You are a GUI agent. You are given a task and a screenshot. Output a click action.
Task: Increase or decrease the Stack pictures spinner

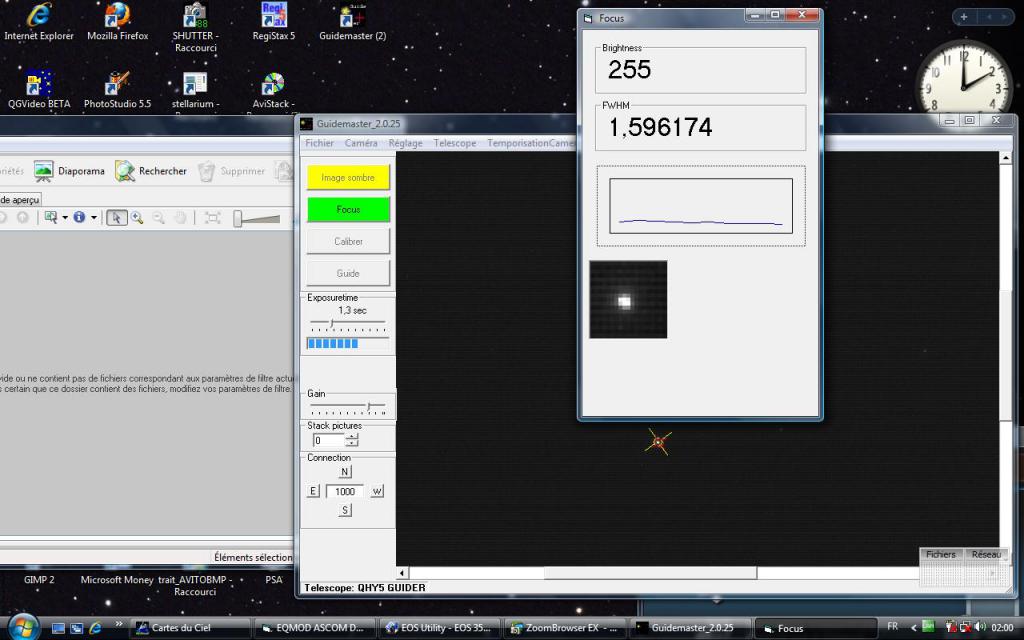[x=352, y=440]
